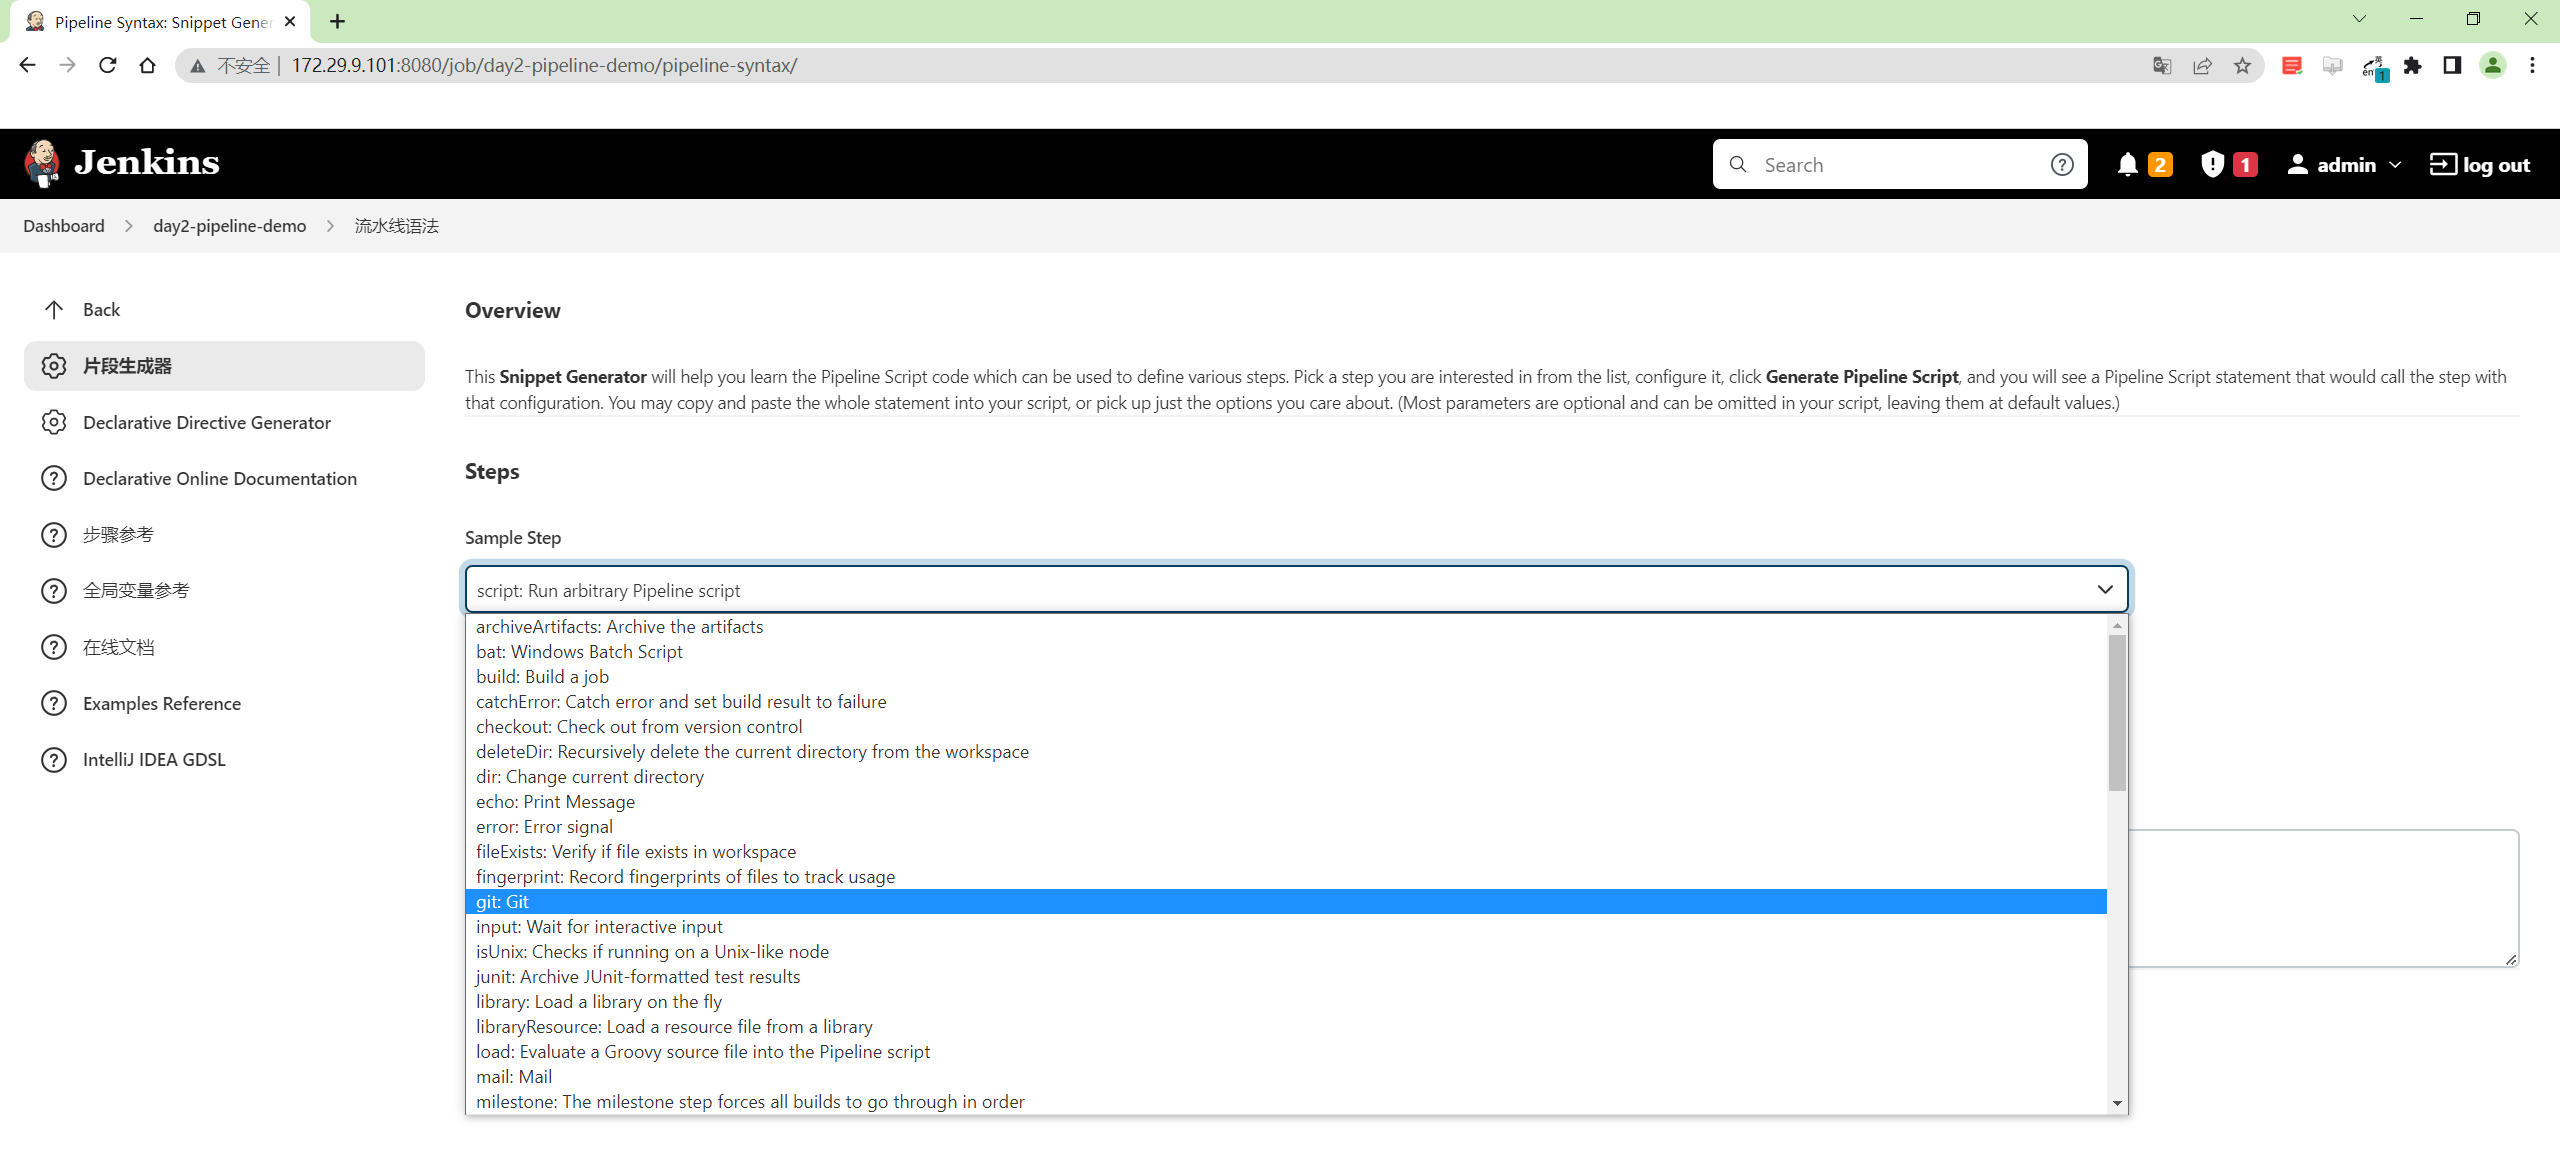Select 'checkout: Check out from version control'
This screenshot has height=1171, width=2560.
(x=1286, y=727)
